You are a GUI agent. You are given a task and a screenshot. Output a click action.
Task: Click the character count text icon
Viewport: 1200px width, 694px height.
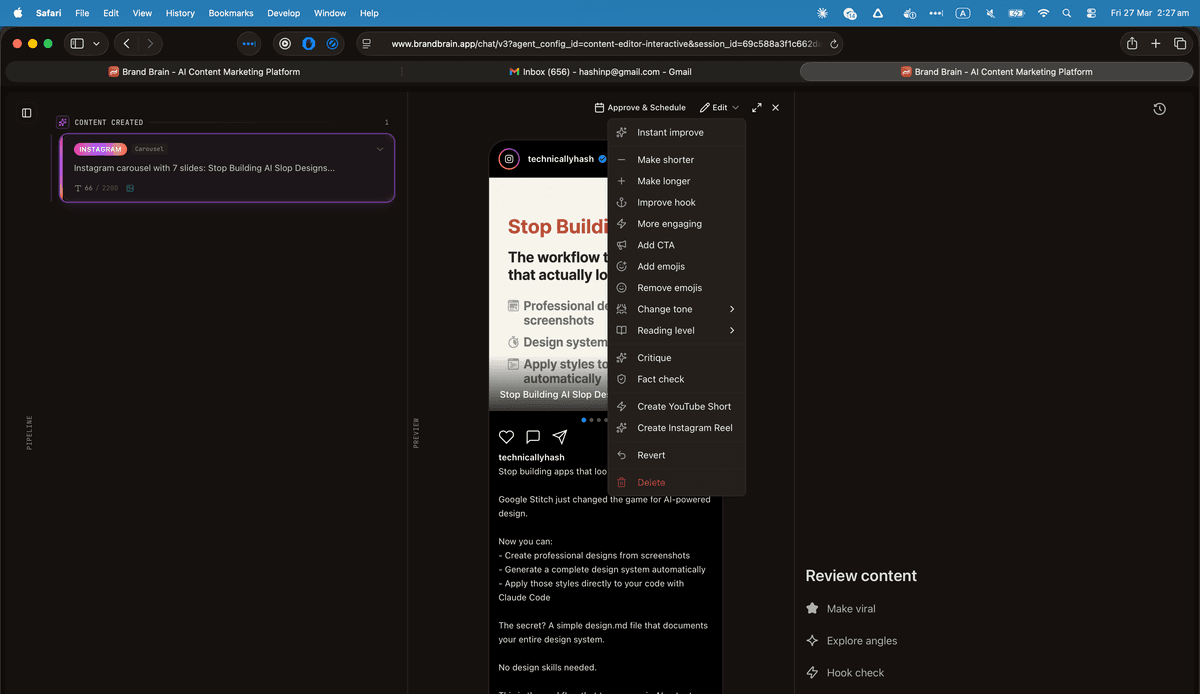78,188
